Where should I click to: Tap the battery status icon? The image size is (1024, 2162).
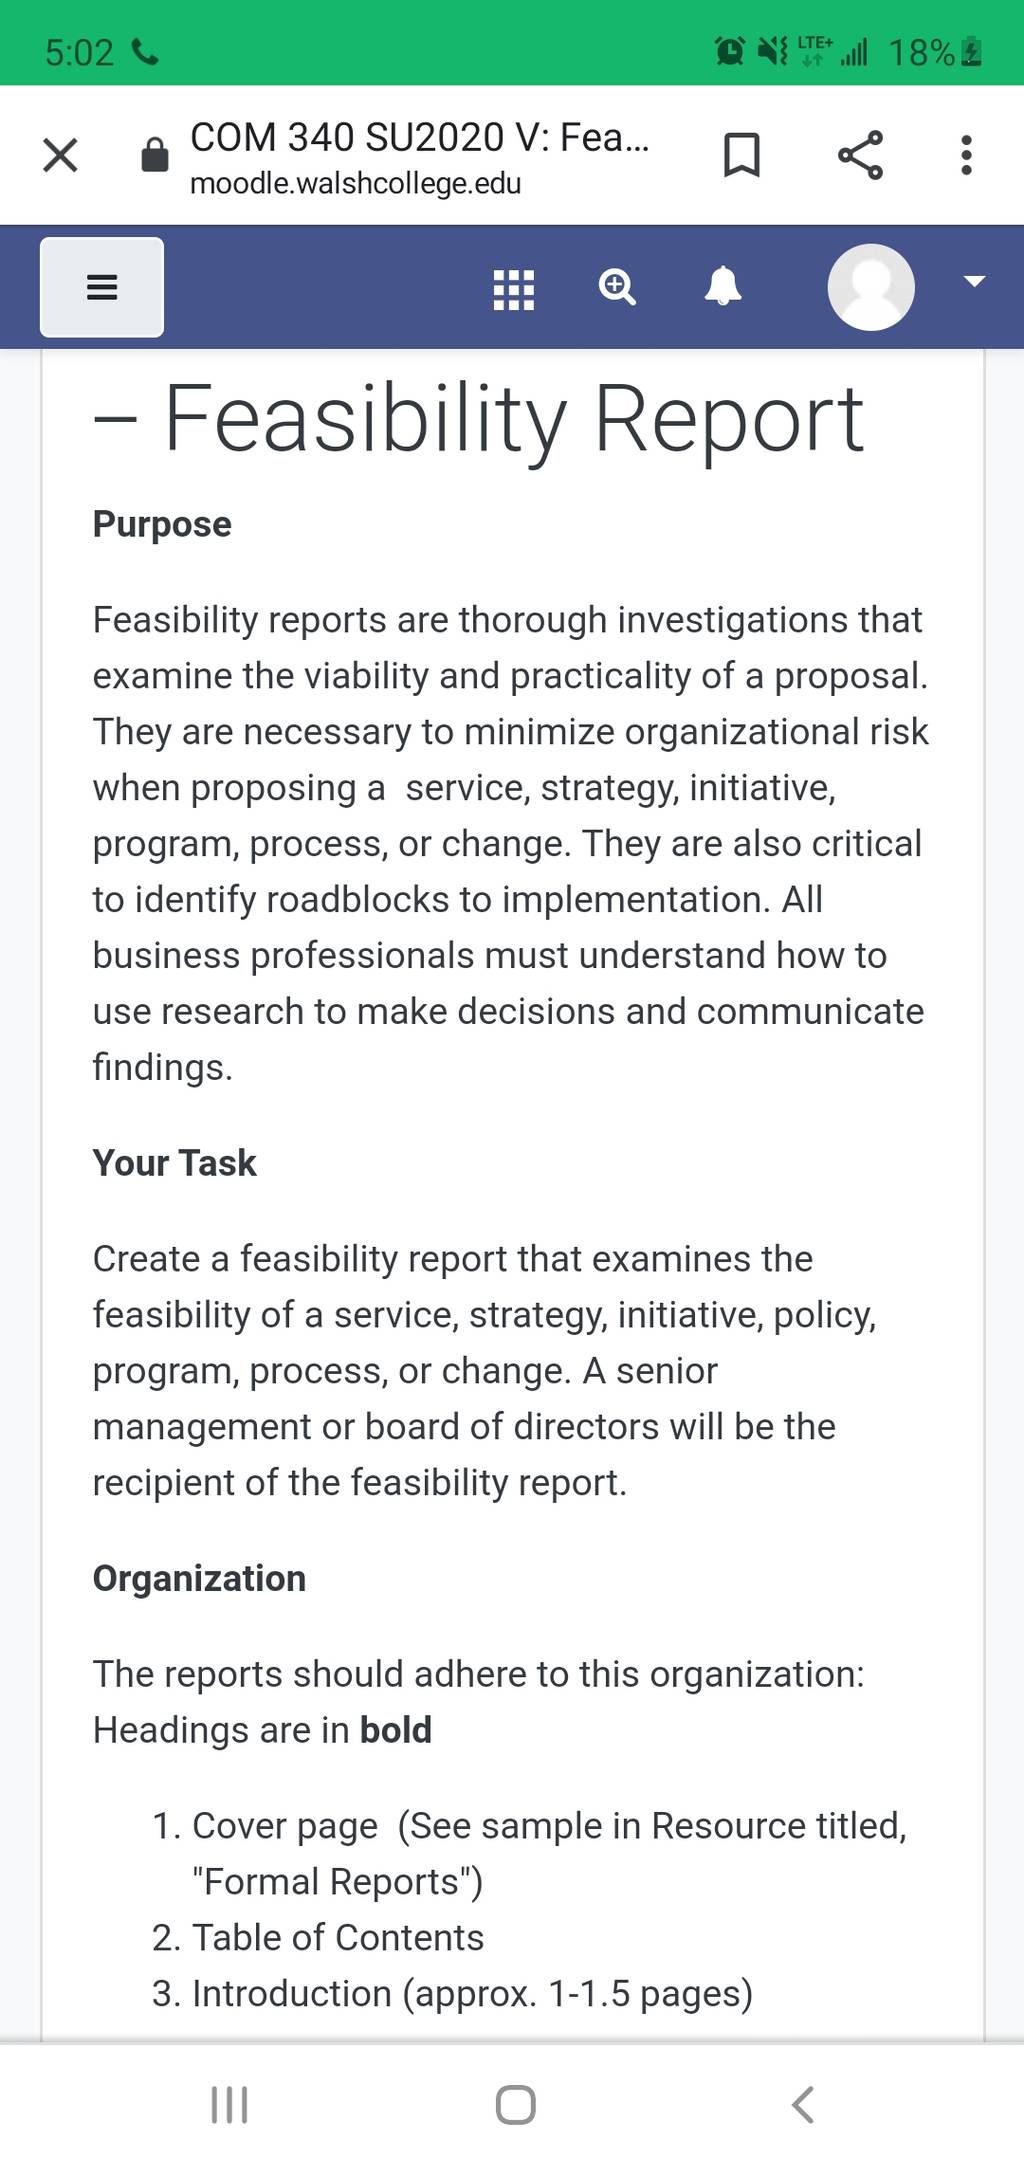pyautogui.click(x=971, y=51)
